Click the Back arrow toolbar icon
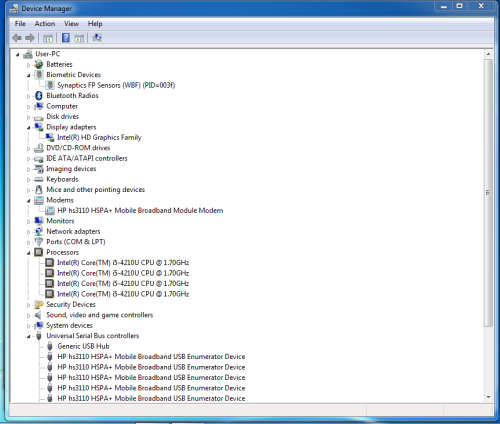Image resolution: width=500 pixels, height=424 pixels. (x=17, y=38)
